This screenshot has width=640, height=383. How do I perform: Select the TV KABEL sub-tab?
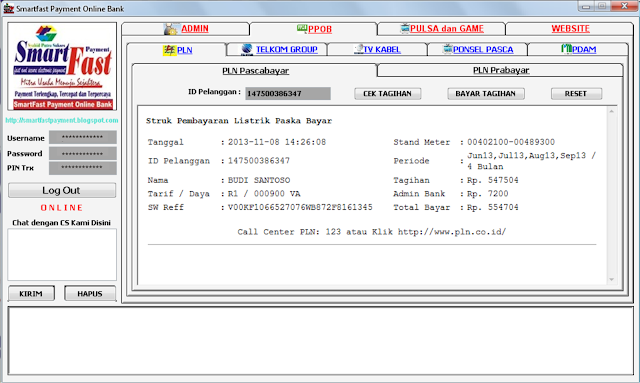coord(378,49)
